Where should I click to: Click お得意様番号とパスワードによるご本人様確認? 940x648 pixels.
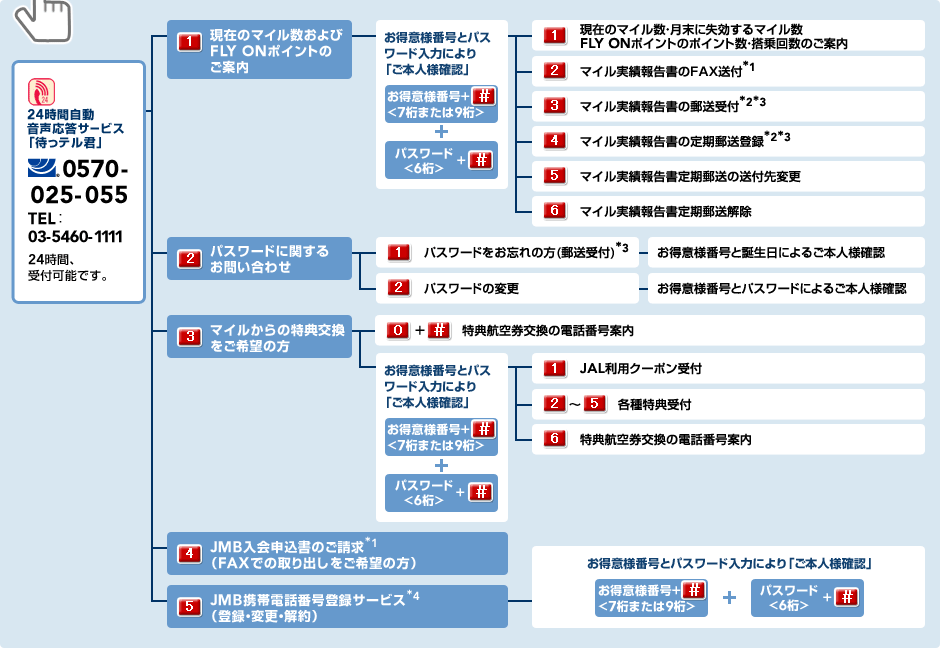[x=787, y=288]
